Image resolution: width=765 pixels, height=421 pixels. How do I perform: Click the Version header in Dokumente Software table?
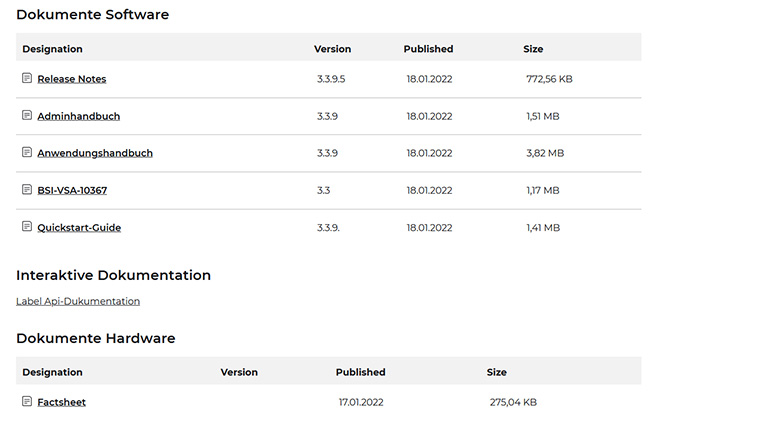click(333, 49)
